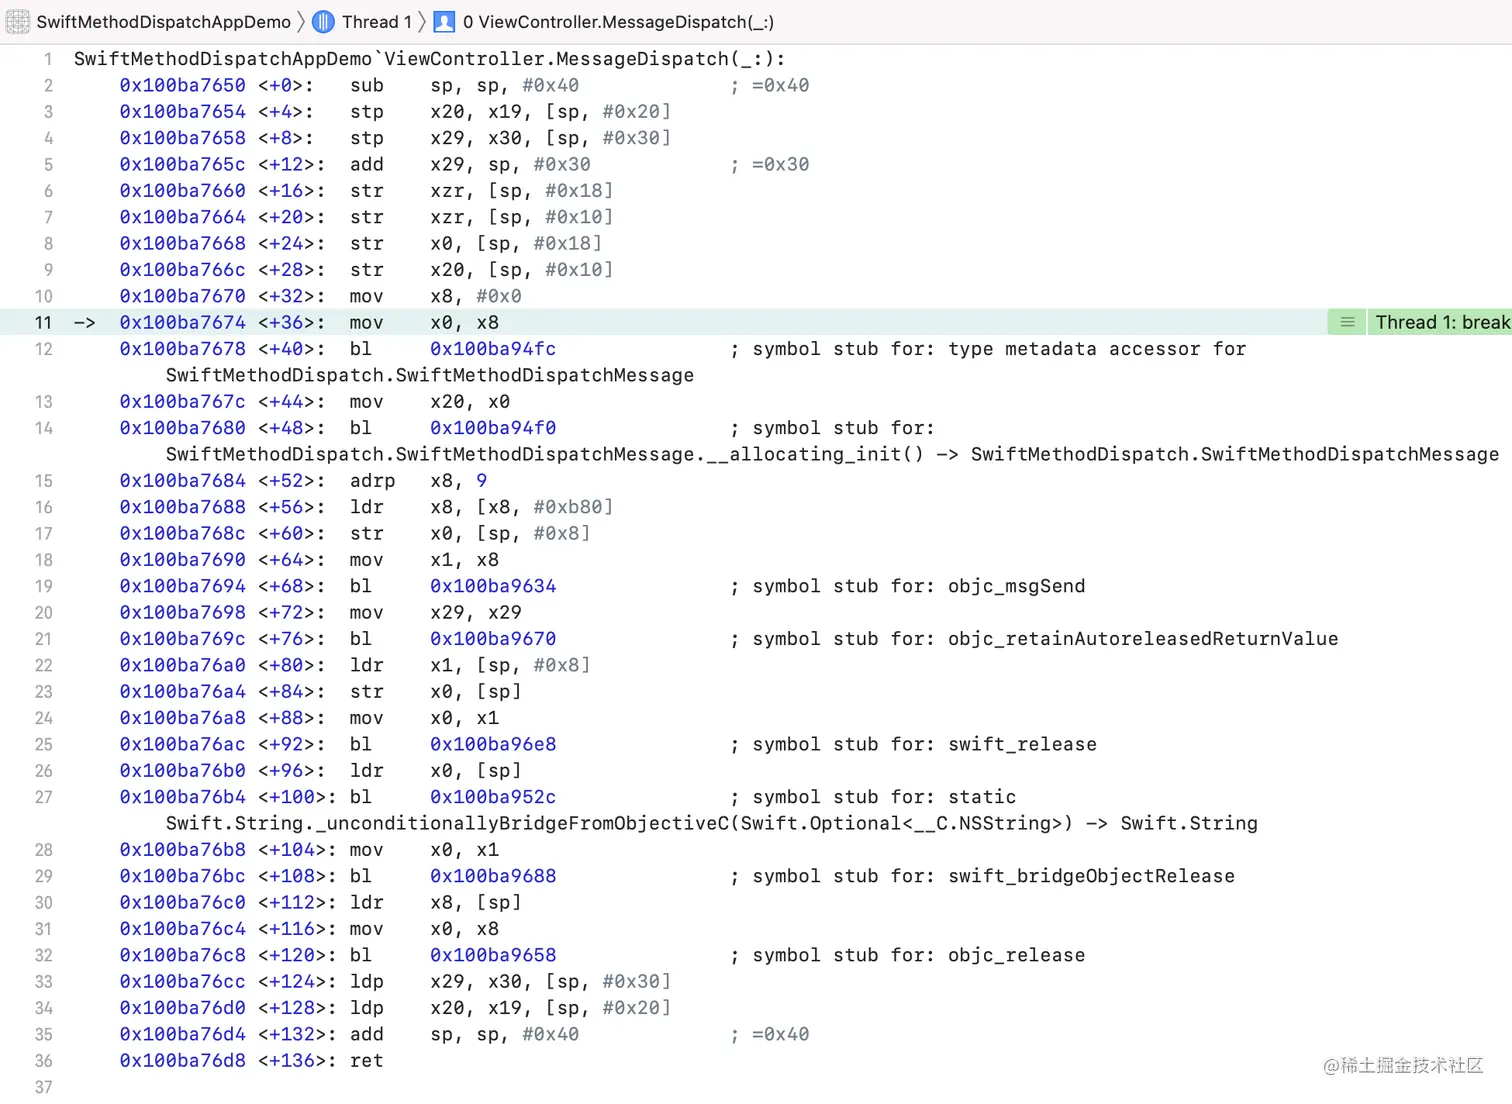Click branch target address 0x100ba94f0

(x=493, y=428)
